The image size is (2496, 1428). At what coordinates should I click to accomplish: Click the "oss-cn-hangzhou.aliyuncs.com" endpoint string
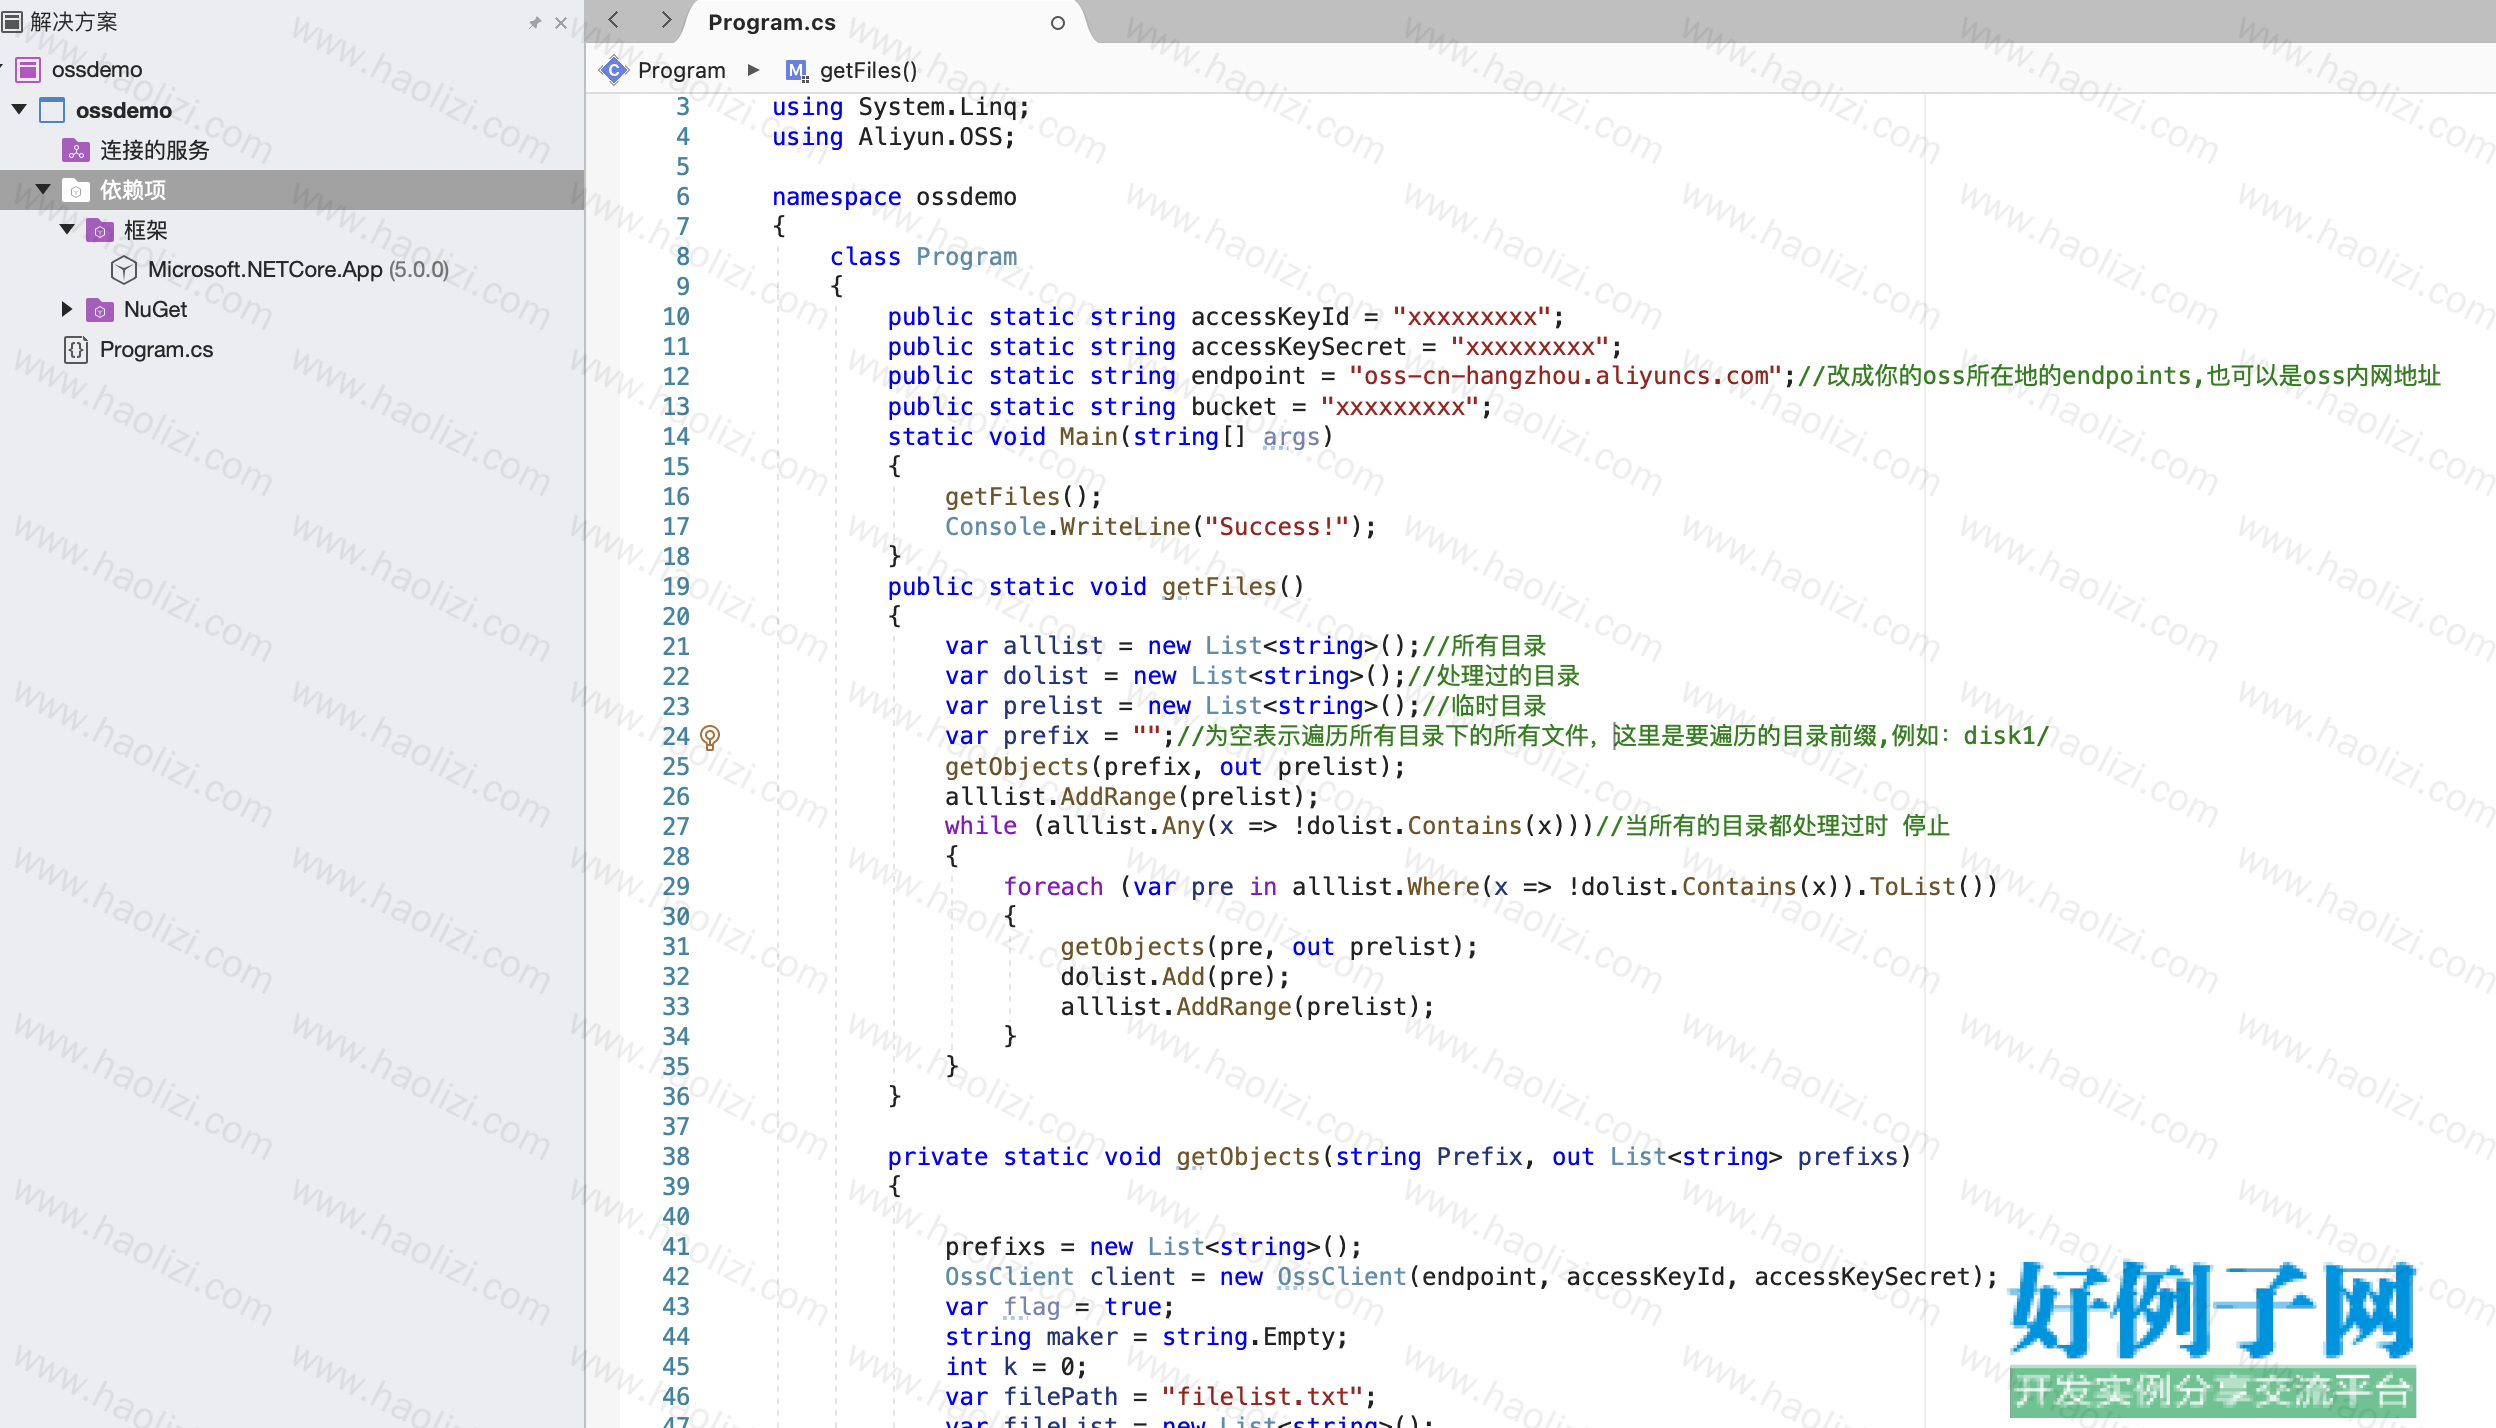pos(1565,376)
